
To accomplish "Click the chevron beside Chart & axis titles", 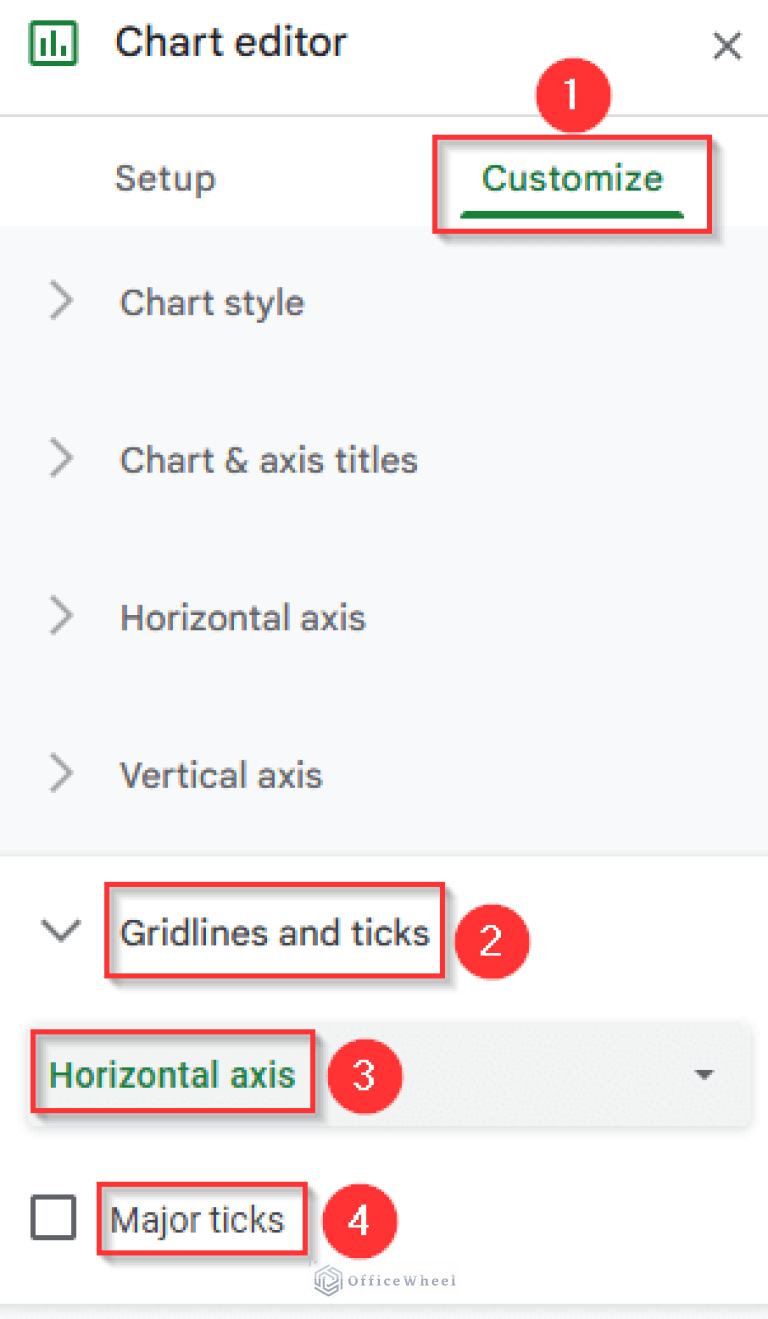I will [61, 459].
